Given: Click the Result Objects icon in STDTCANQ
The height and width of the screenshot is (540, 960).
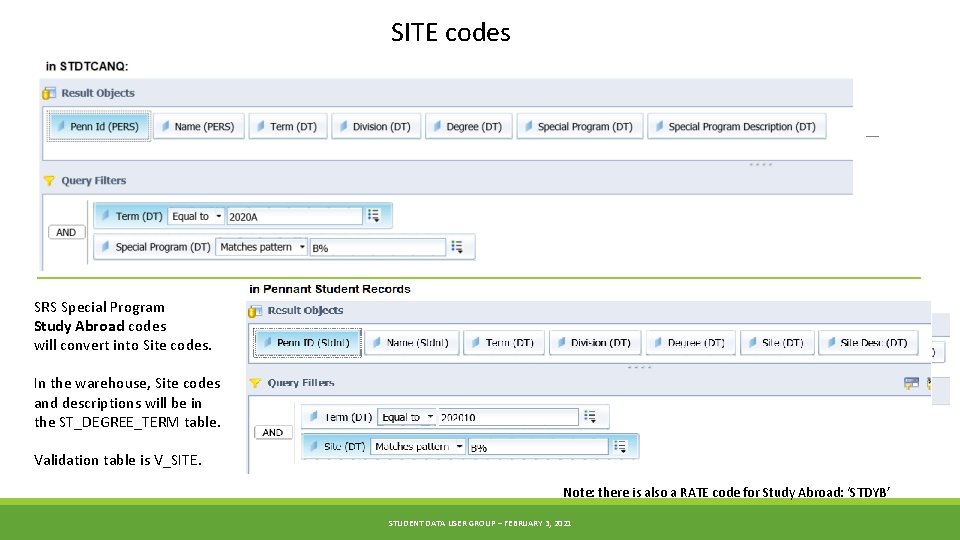Looking at the screenshot, I should pyautogui.click(x=49, y=93).
